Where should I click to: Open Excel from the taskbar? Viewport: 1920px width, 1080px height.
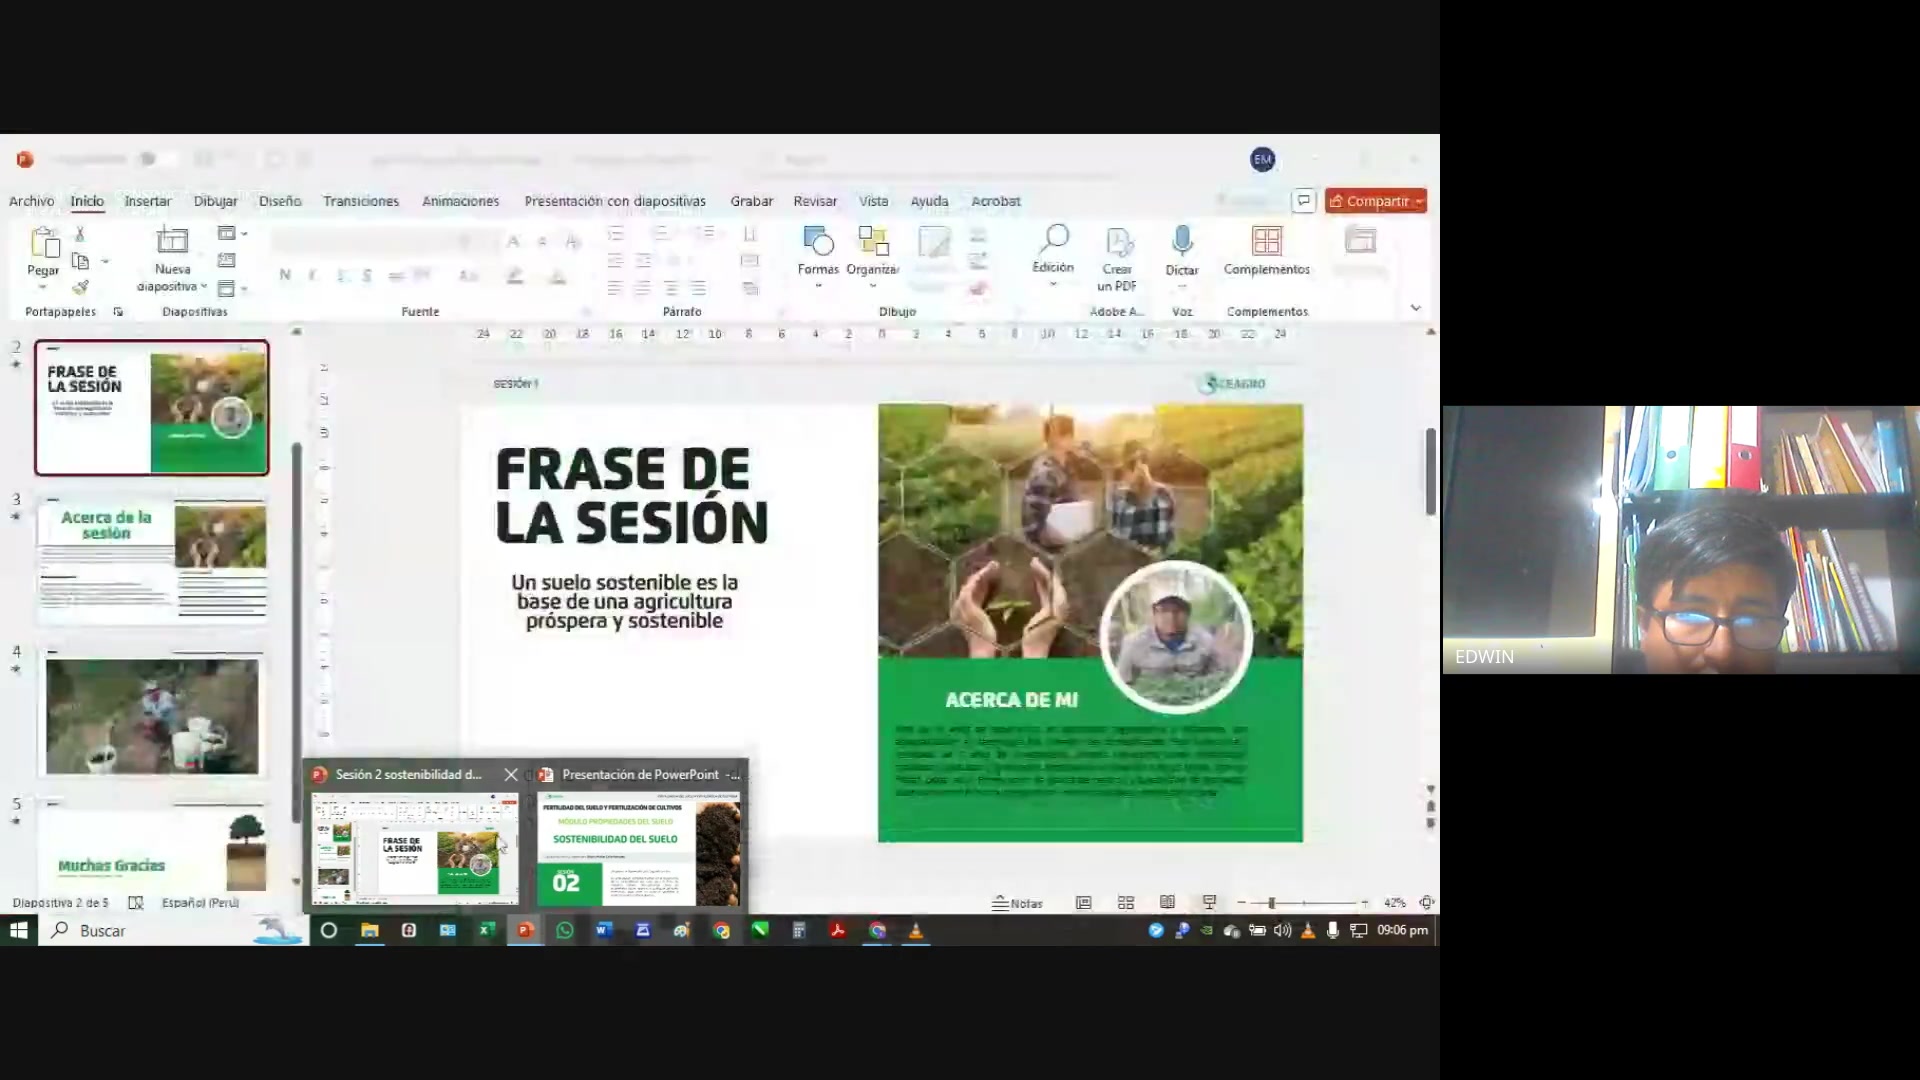[x=487, y=931]
